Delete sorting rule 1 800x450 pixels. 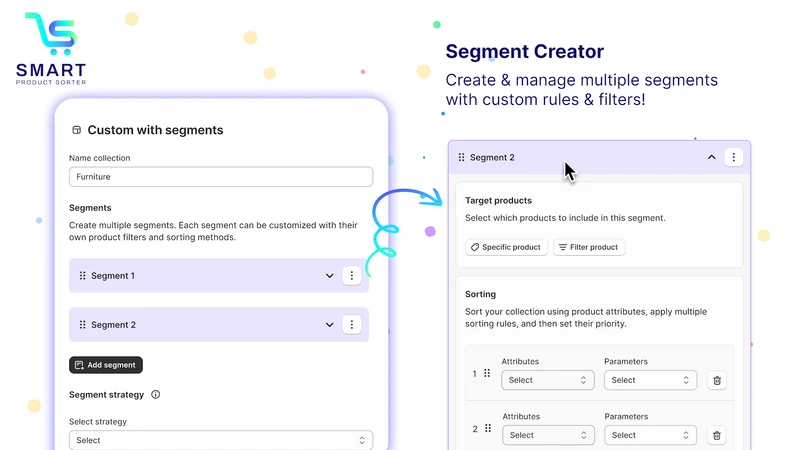point(717,380)
